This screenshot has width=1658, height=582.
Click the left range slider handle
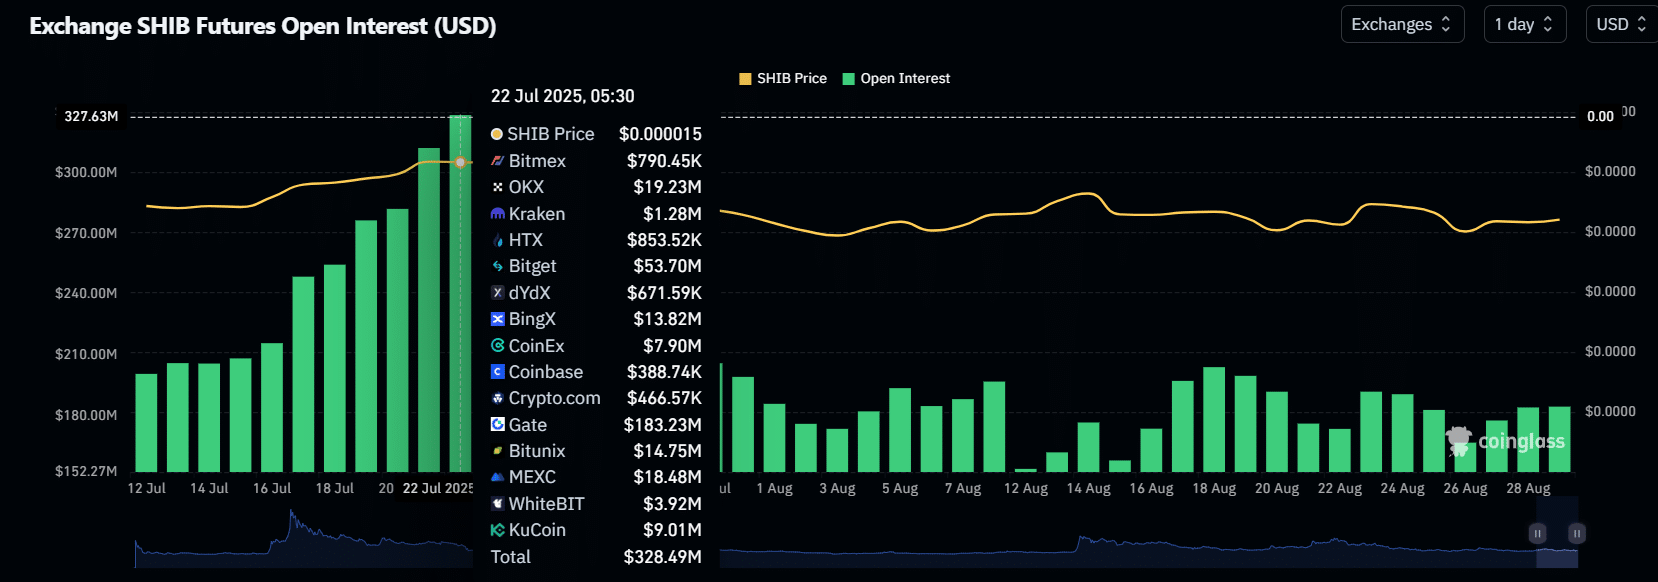(x=1538, y=534)
